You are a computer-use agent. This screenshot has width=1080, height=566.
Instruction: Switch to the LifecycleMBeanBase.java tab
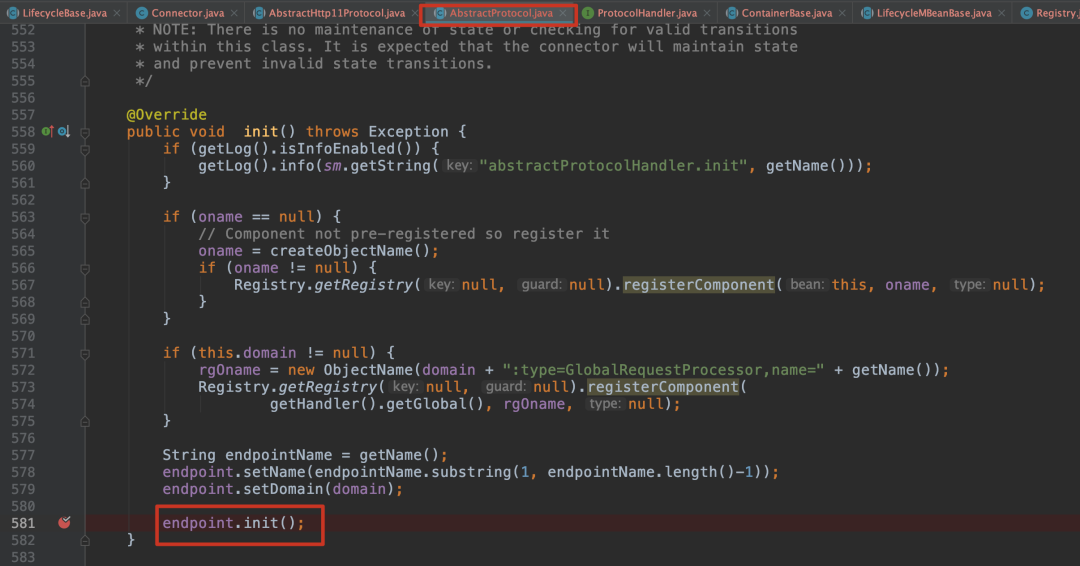(933, 13)
